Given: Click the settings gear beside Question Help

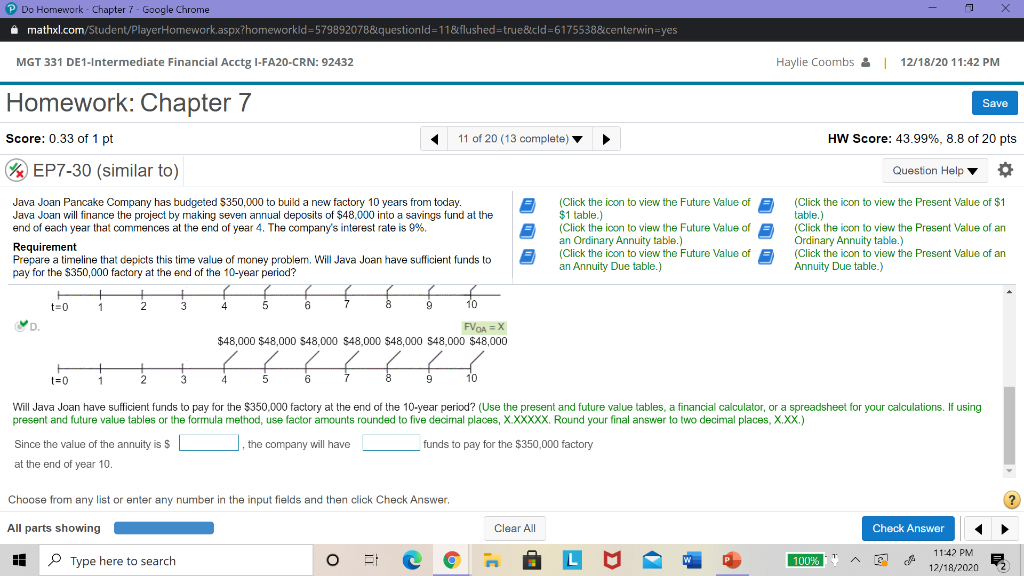Looking at the screenshot, I should point(1006,170).
